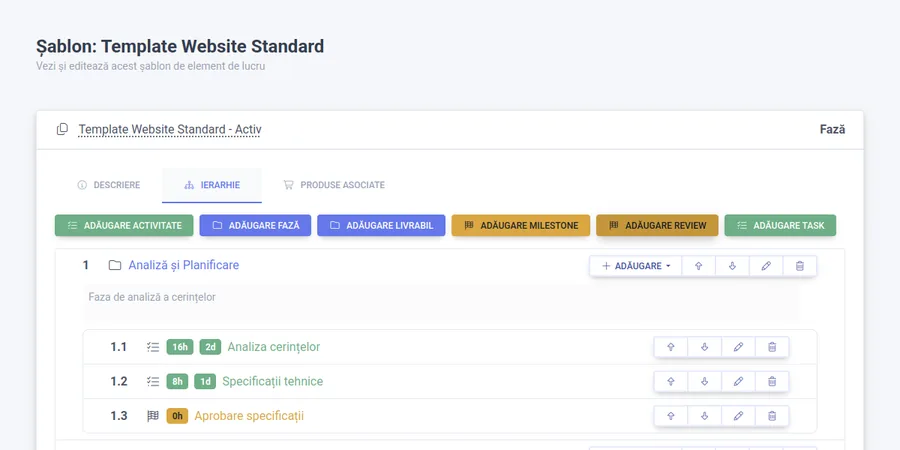Move Aprobare specificații down

point(704,416)
